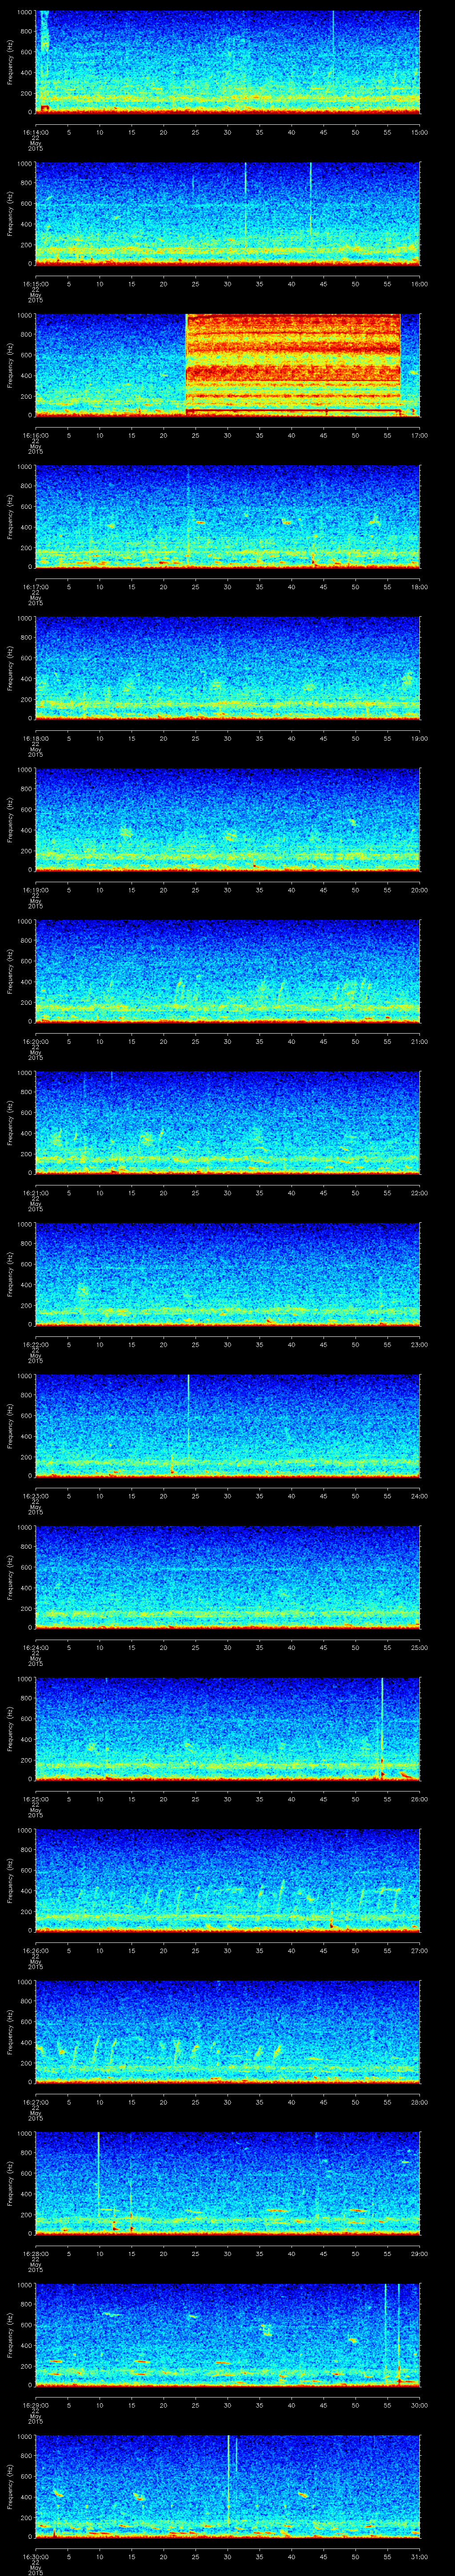Click the spectrogram panel starting at 16:29:00
The image size is (455, 2576).
pos(228,2335)
